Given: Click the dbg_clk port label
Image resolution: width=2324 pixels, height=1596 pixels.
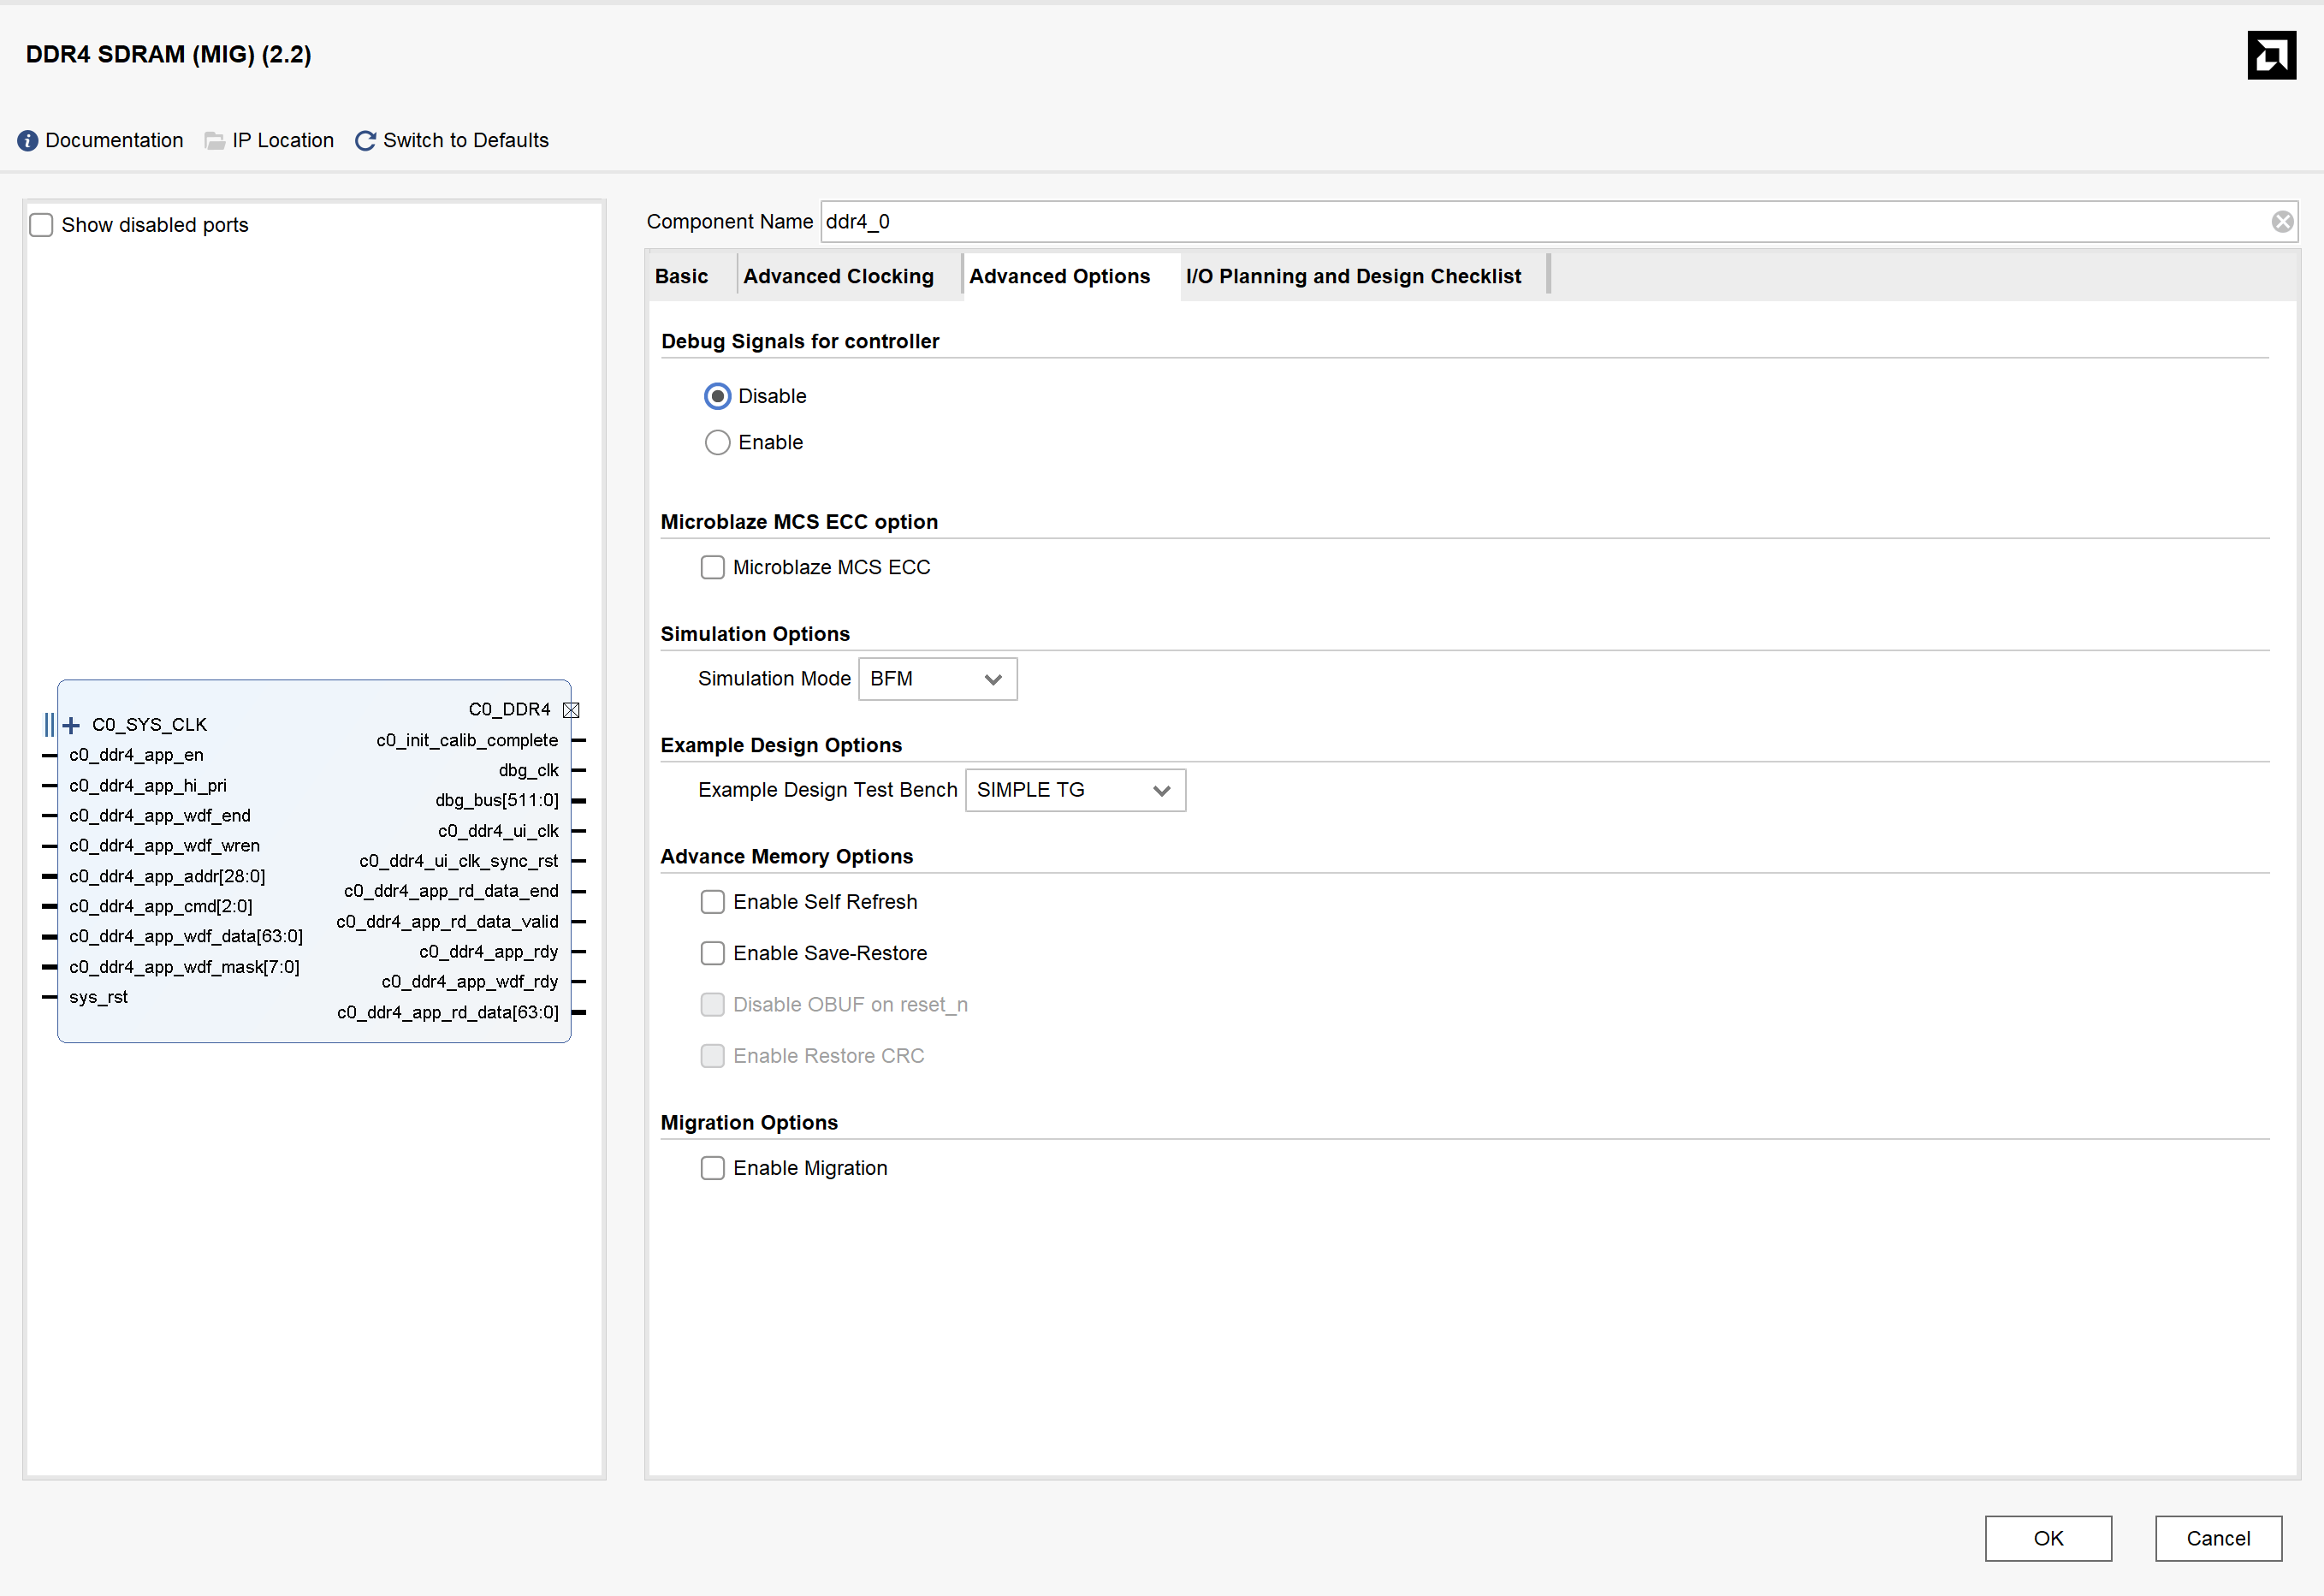Looking at the screenshot, I should click(529, 770).
